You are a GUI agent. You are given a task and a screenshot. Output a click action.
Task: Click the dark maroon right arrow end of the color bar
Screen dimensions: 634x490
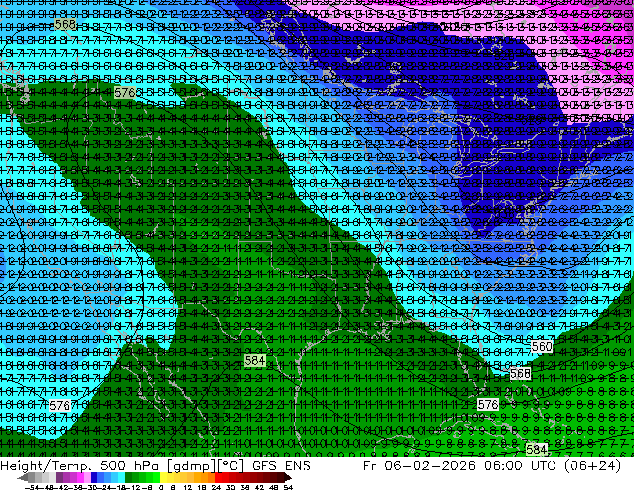[x=288, y=477]
